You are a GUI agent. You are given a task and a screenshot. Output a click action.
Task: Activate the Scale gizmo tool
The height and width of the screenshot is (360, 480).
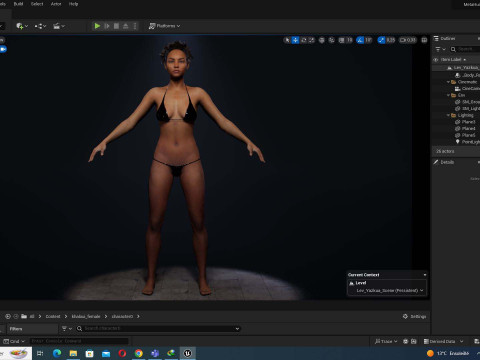point(312,40)
